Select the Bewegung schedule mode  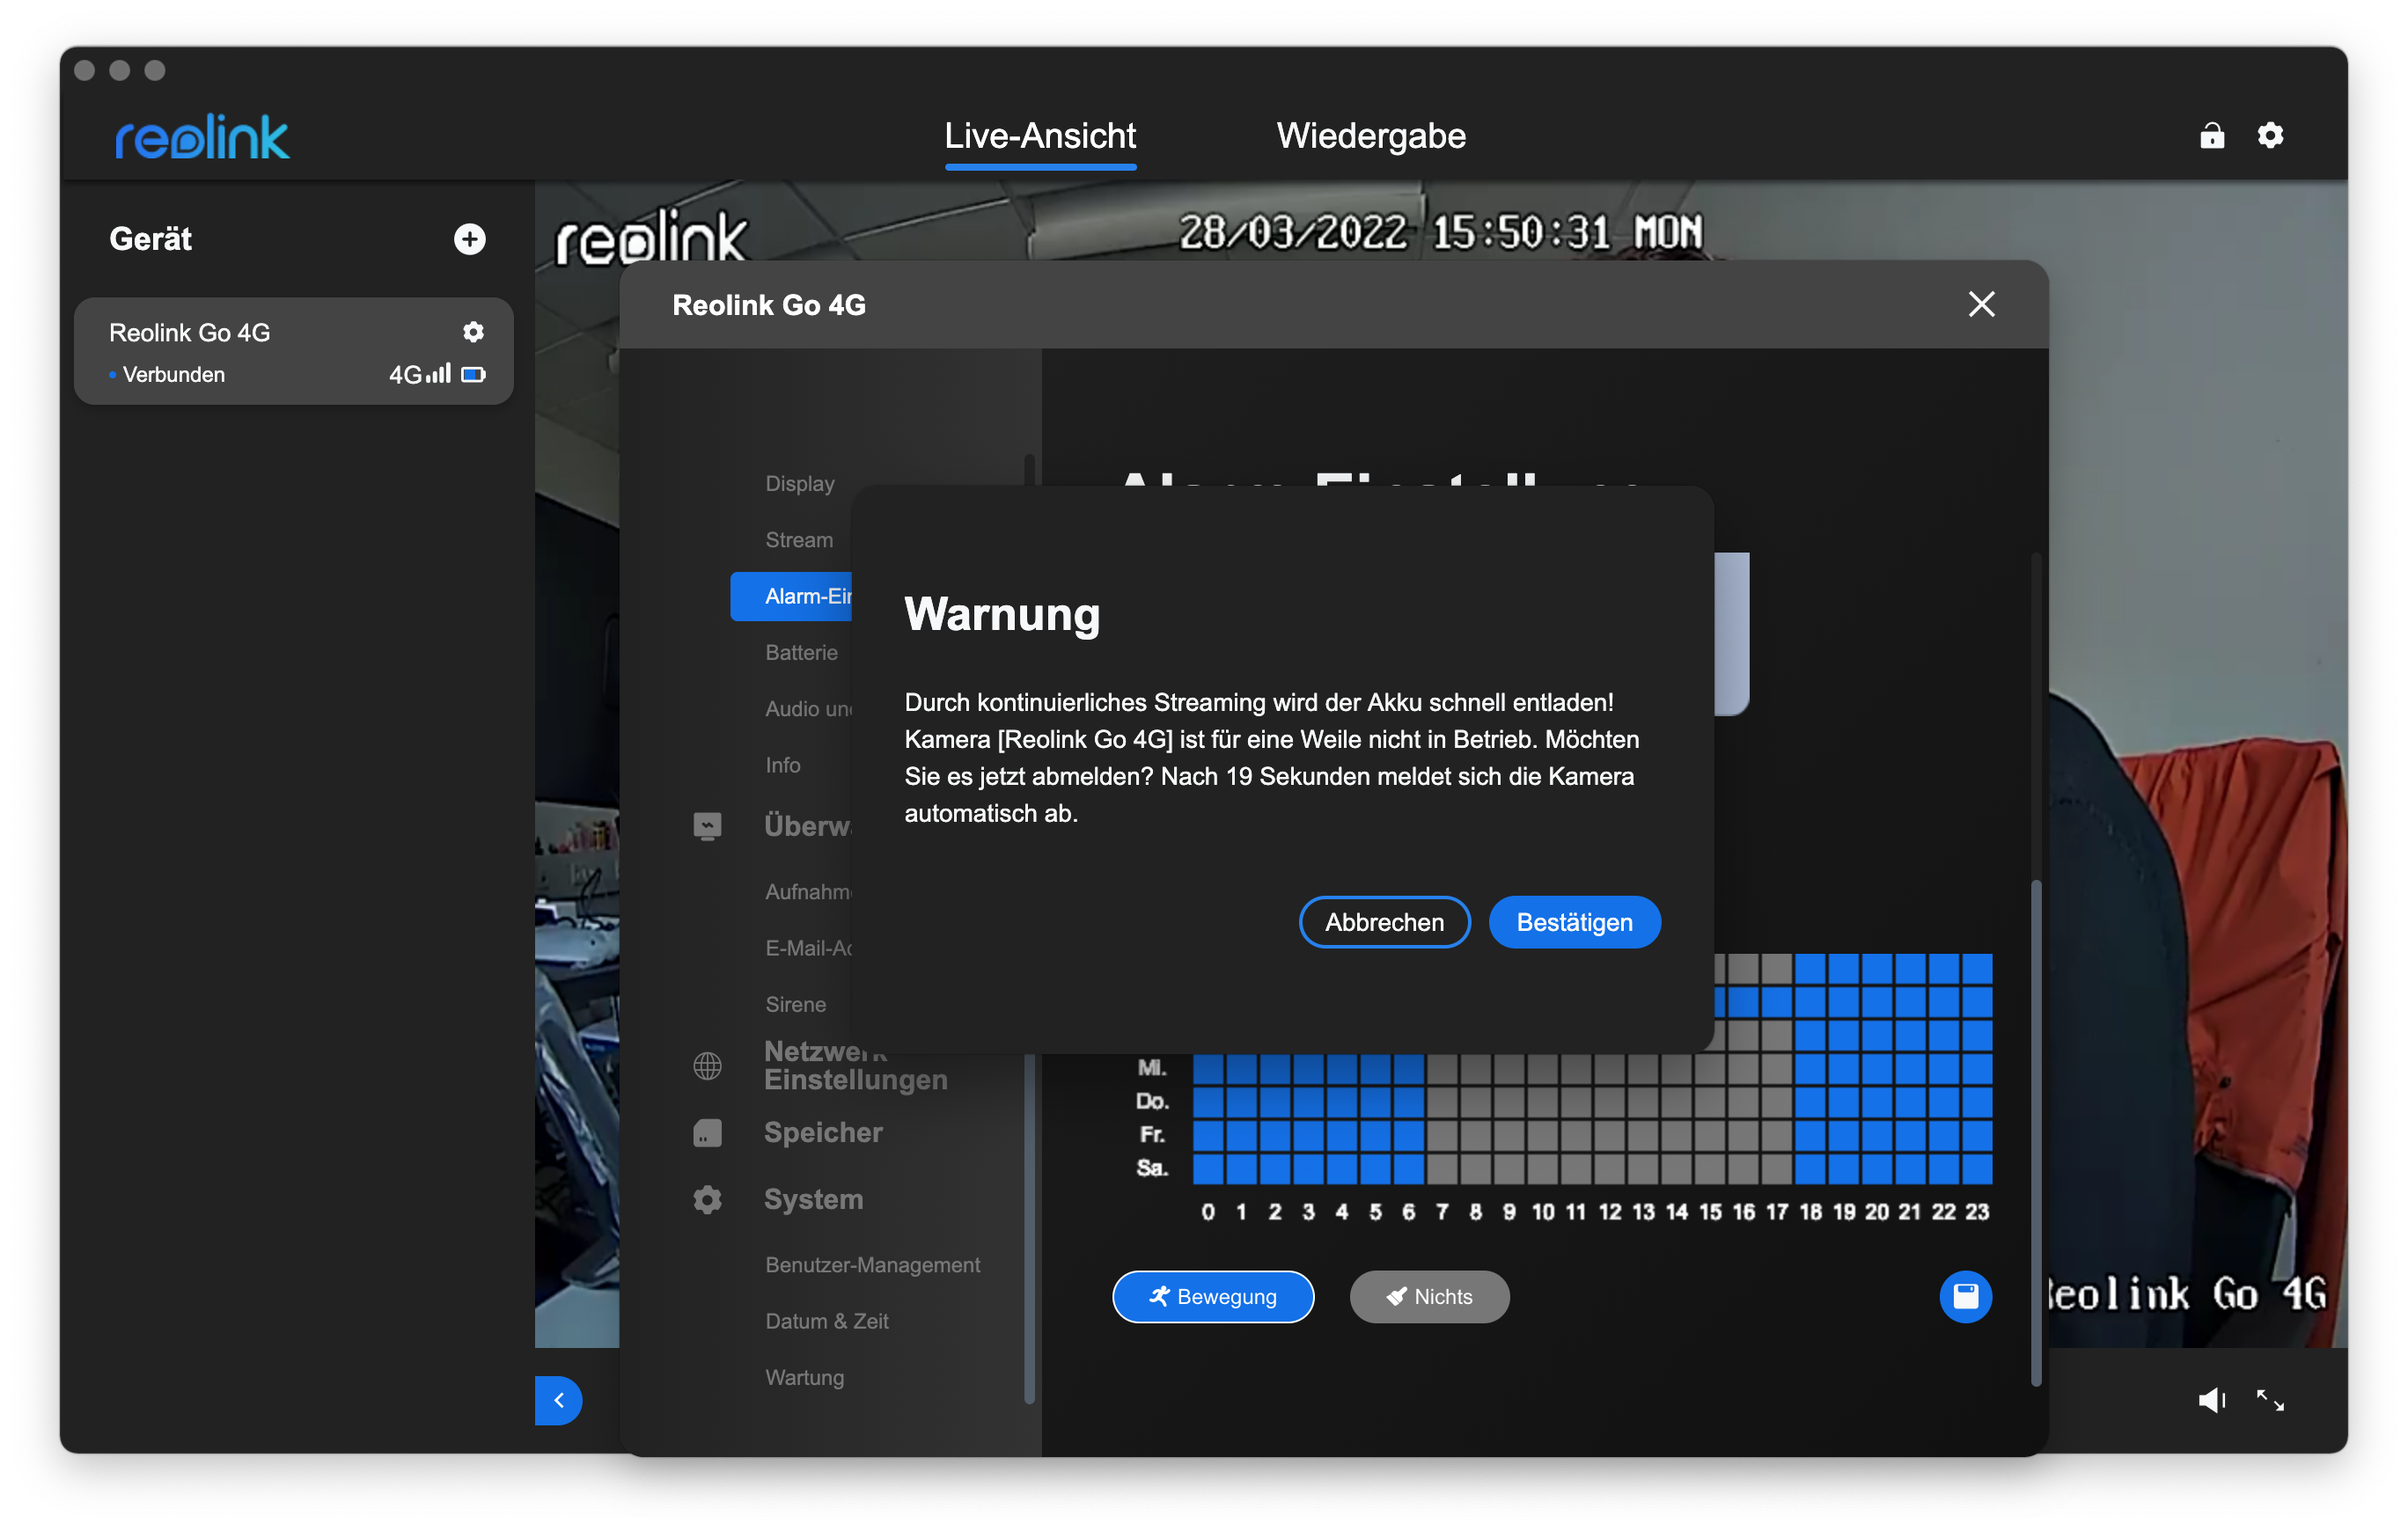pyautogui.click(x=1213, y=1297)
